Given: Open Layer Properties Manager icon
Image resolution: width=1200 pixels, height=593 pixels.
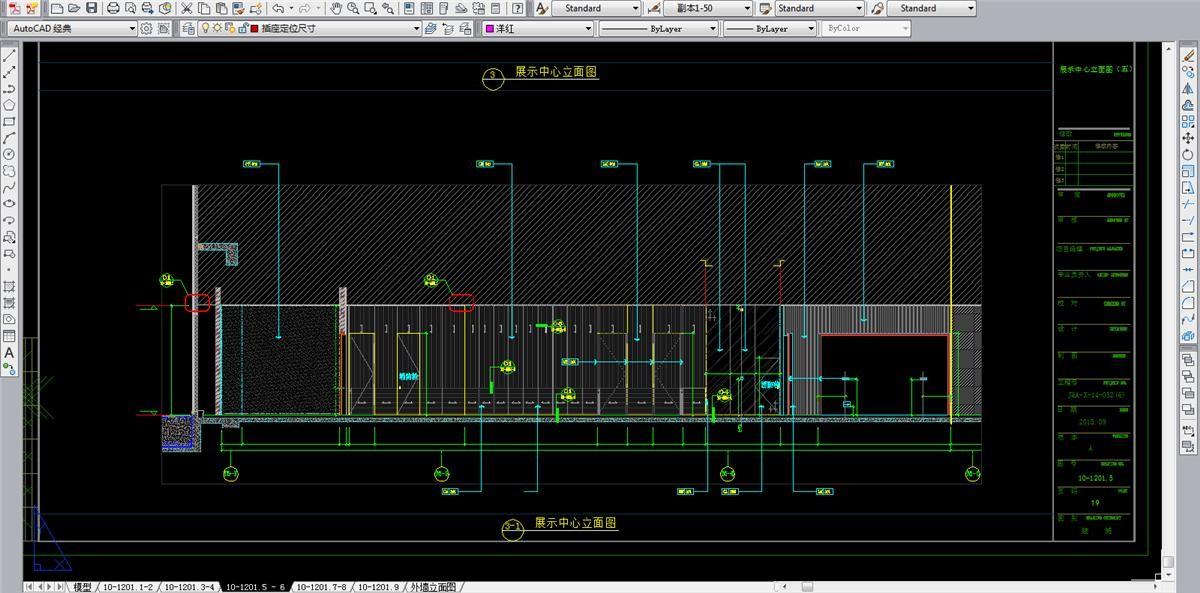Looking at the screenshot, I should (x=189, y=29).
